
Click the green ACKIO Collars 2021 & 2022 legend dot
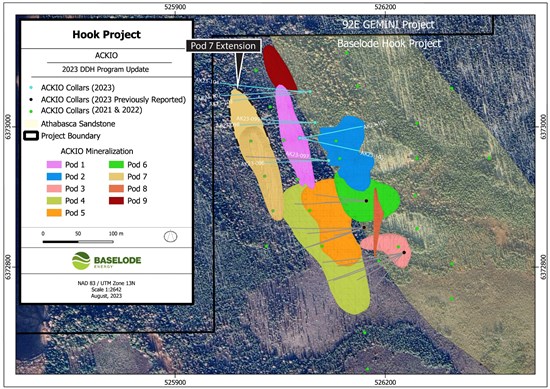(31, 111)
